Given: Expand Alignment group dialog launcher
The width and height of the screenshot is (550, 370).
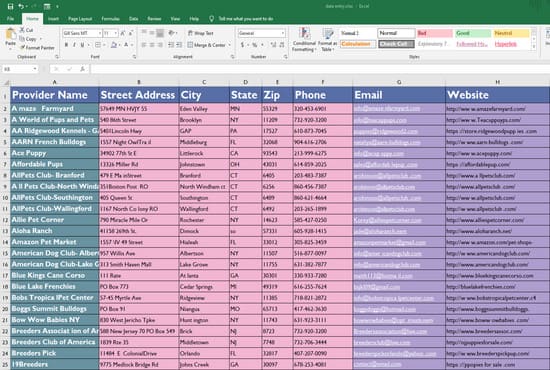Looking at the screenshot, I should (x=232, y=57).
